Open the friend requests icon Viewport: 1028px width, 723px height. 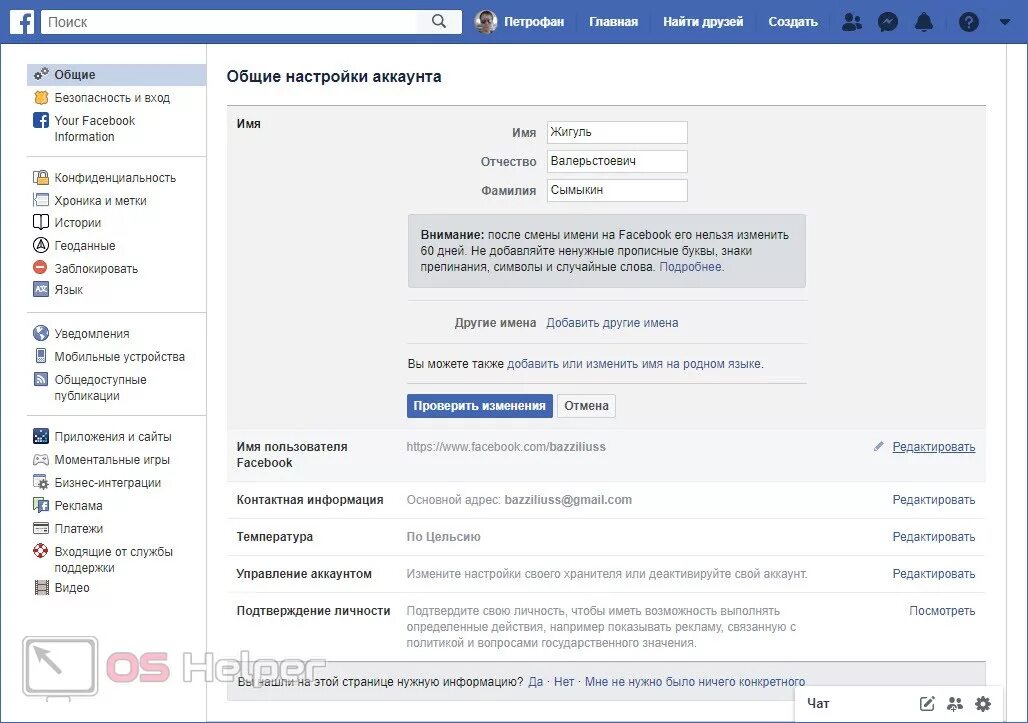pos(852,22)
